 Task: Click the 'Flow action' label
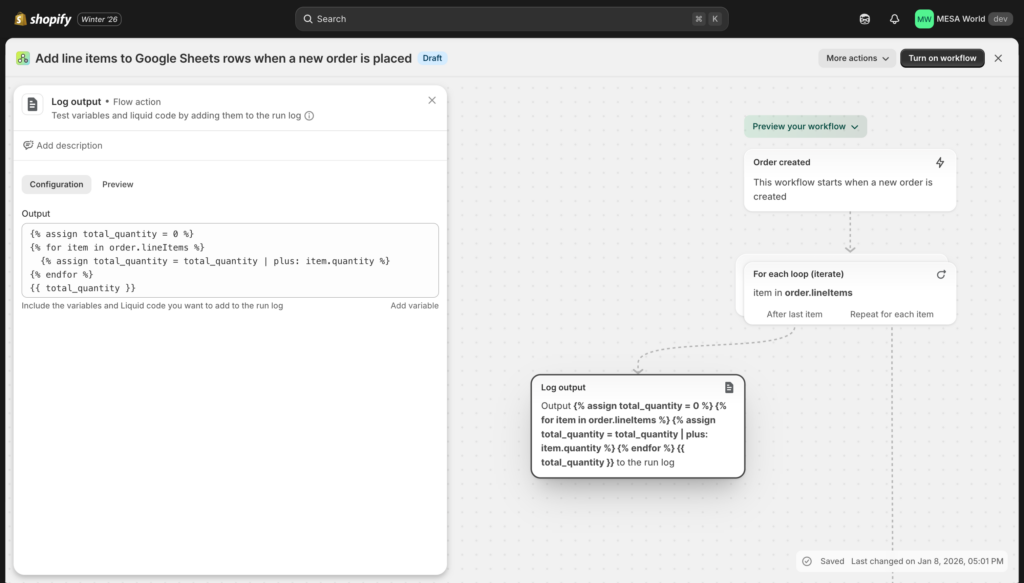click(136, 102)
